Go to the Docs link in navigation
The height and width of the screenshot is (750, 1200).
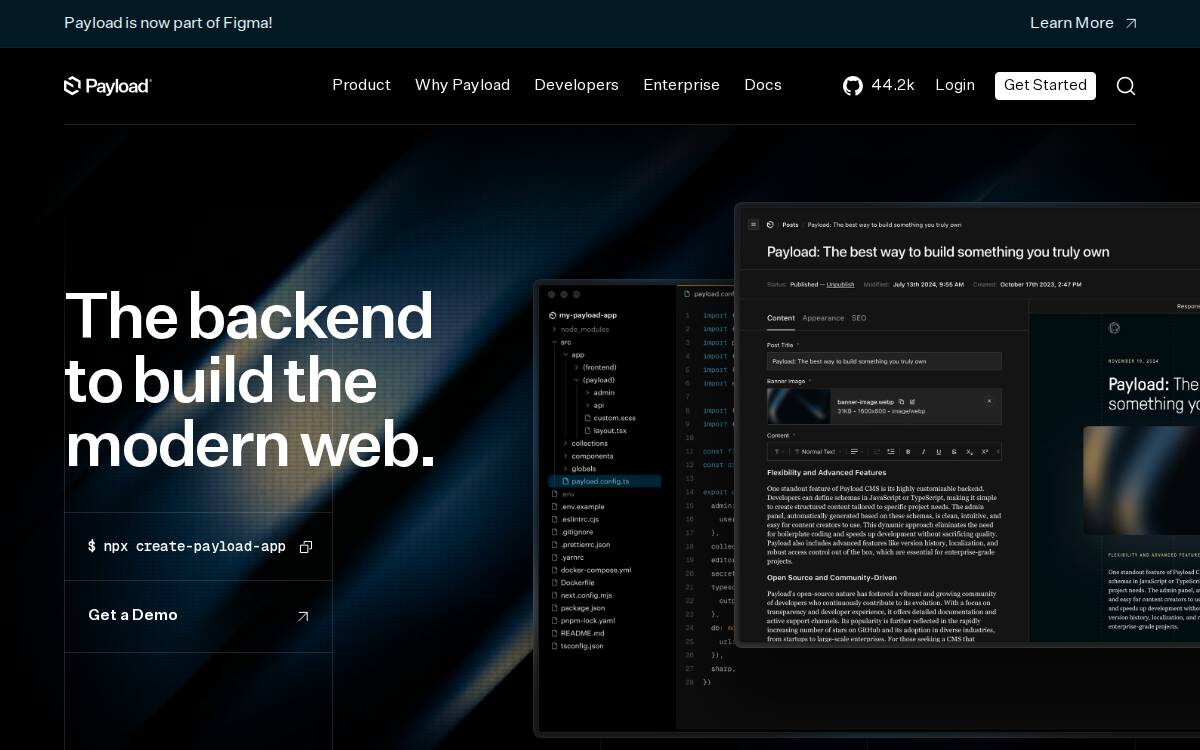(x=763, y=85)
